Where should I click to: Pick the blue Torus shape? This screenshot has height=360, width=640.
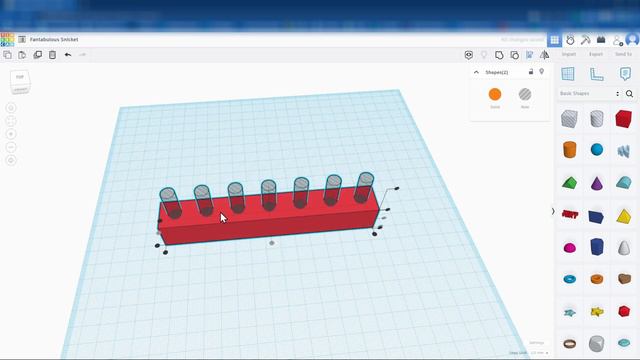[569, 279]
